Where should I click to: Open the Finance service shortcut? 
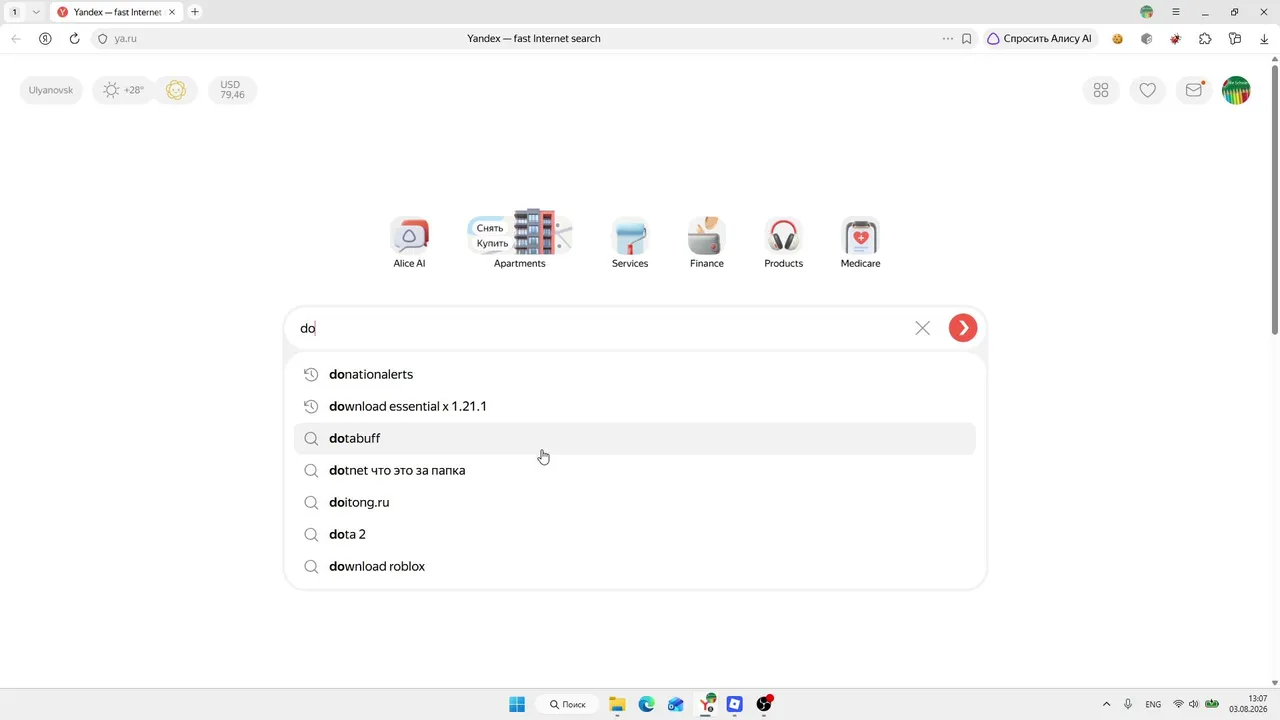706,243
